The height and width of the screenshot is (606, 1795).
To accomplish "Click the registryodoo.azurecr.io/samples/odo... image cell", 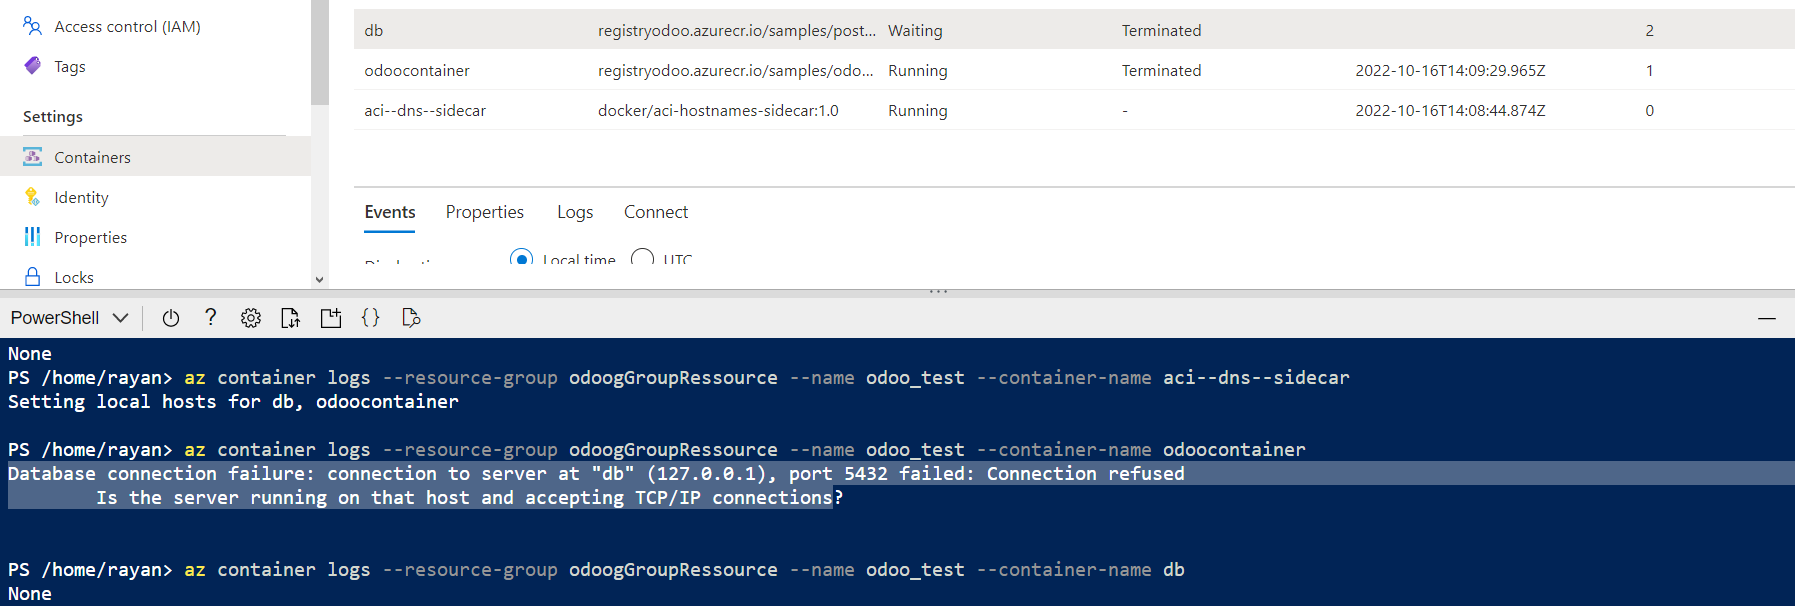I will pos(736,70).
